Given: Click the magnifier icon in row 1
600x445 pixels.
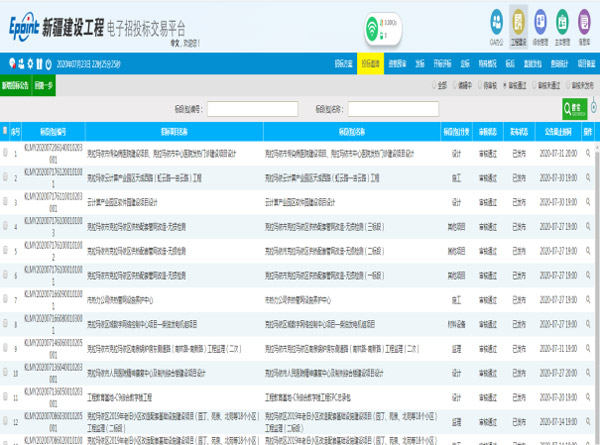Looking at the screenshot, I should point(588,154).
